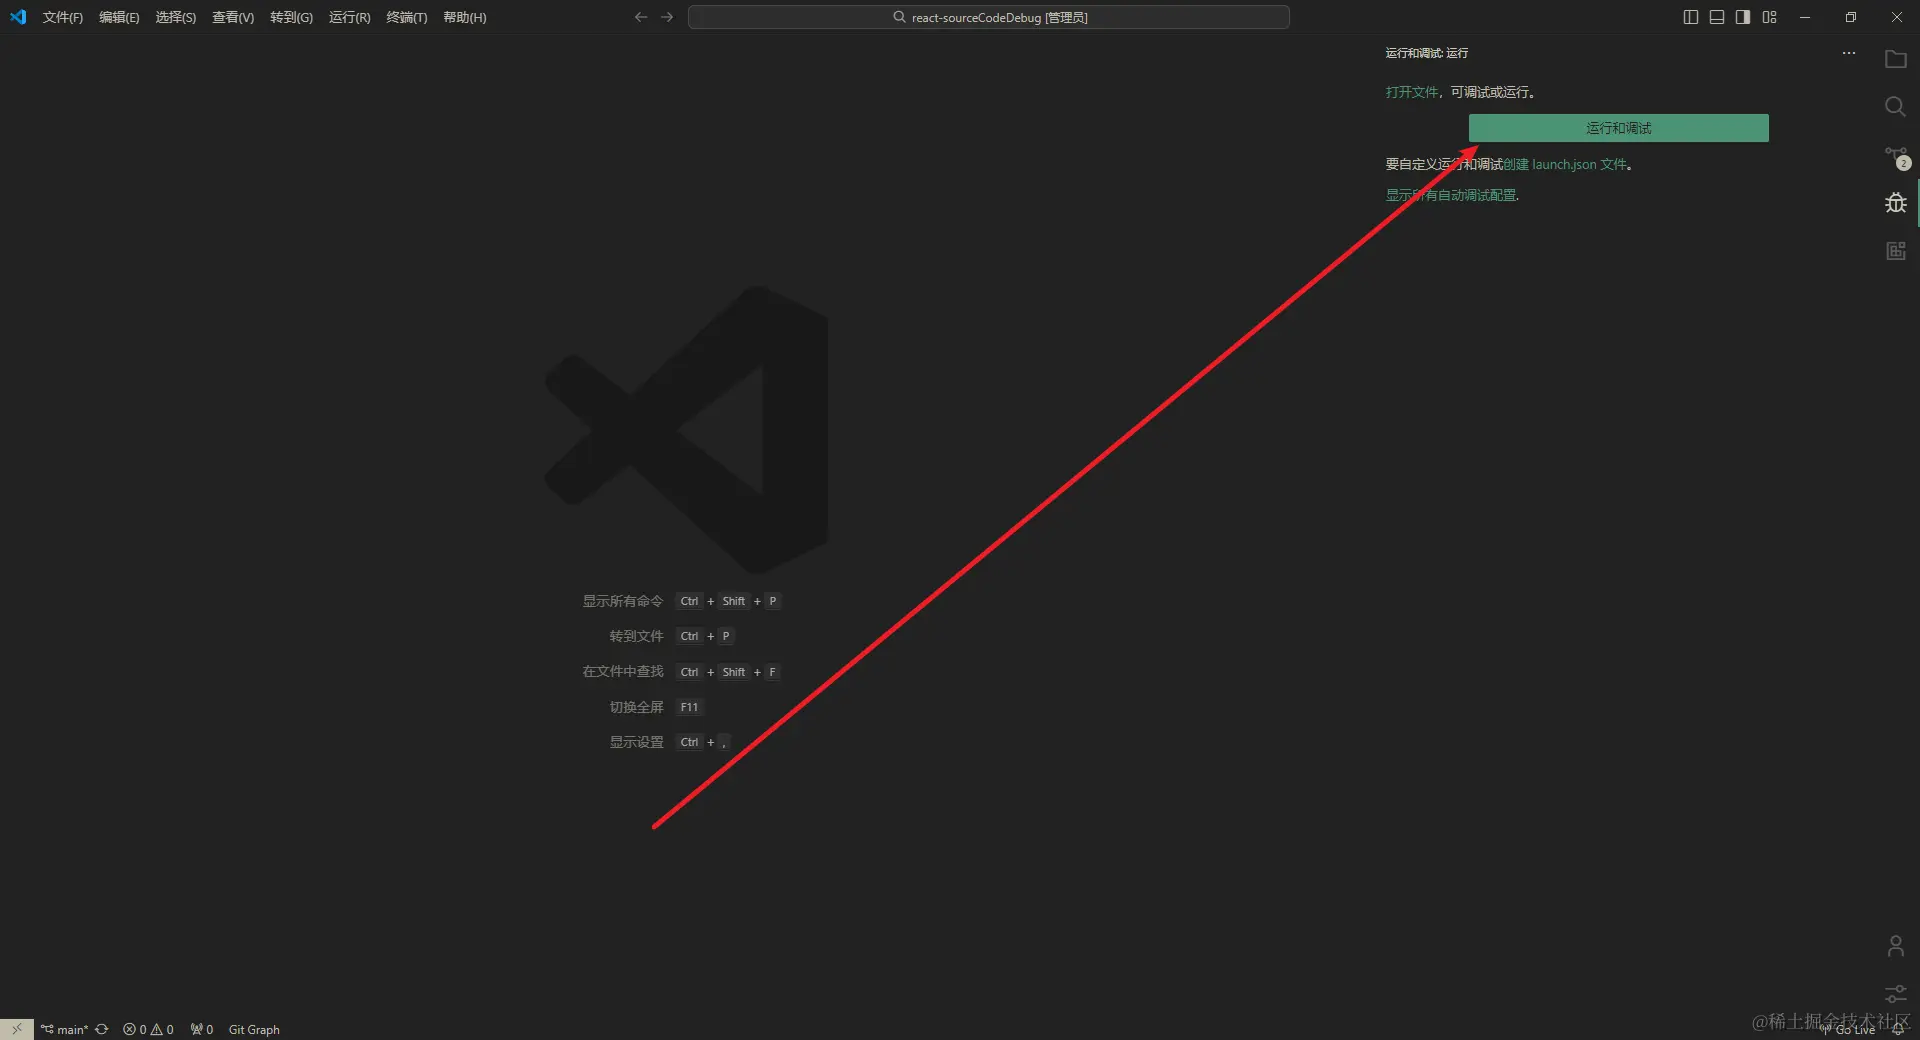Click Go Live in the status bar
This screenshot has height=1040, width=1920.
tap(1848, 1029)
